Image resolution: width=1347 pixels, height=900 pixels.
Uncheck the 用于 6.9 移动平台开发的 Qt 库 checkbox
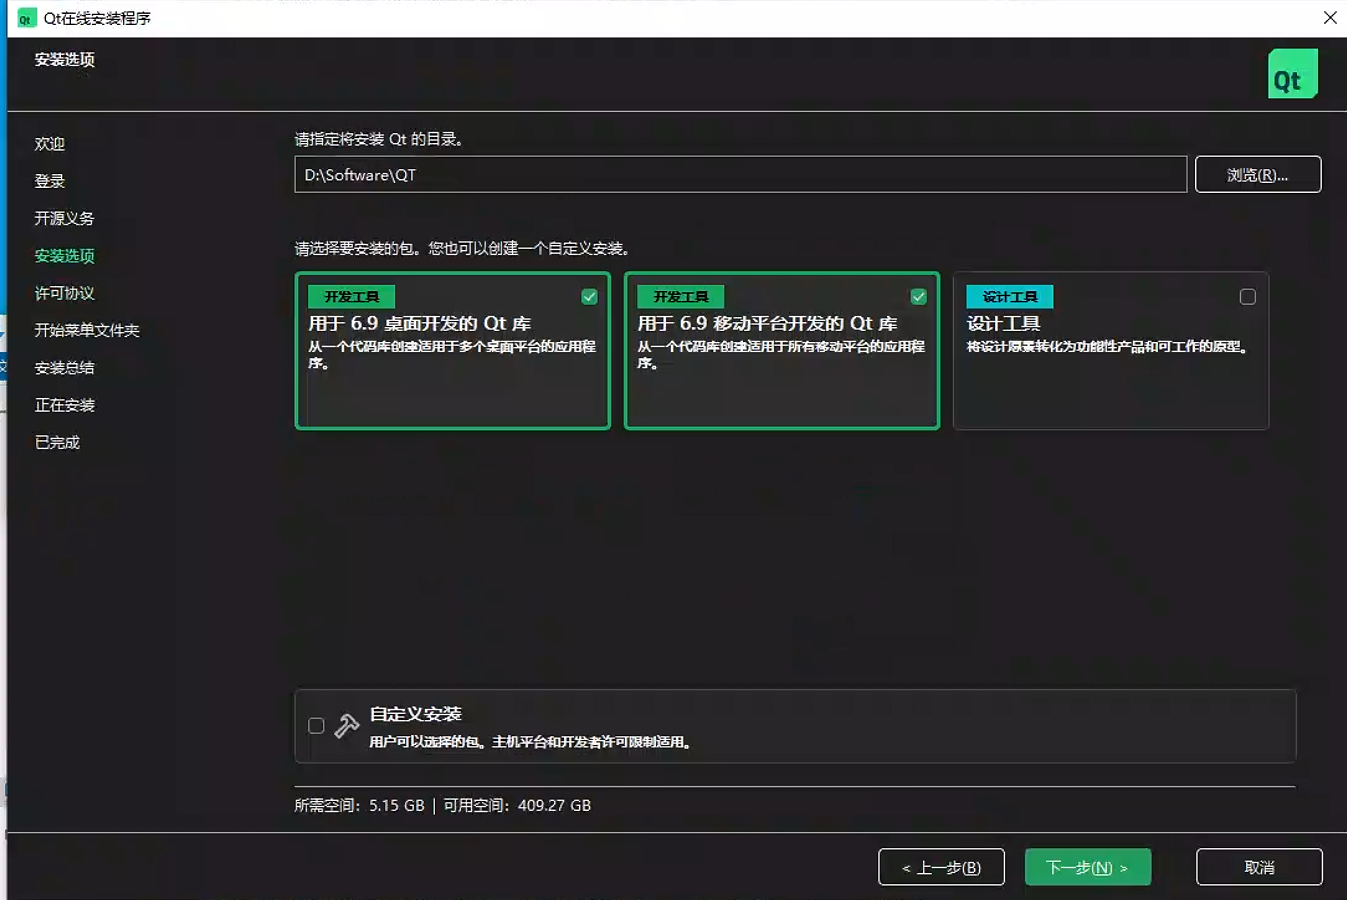918,297
